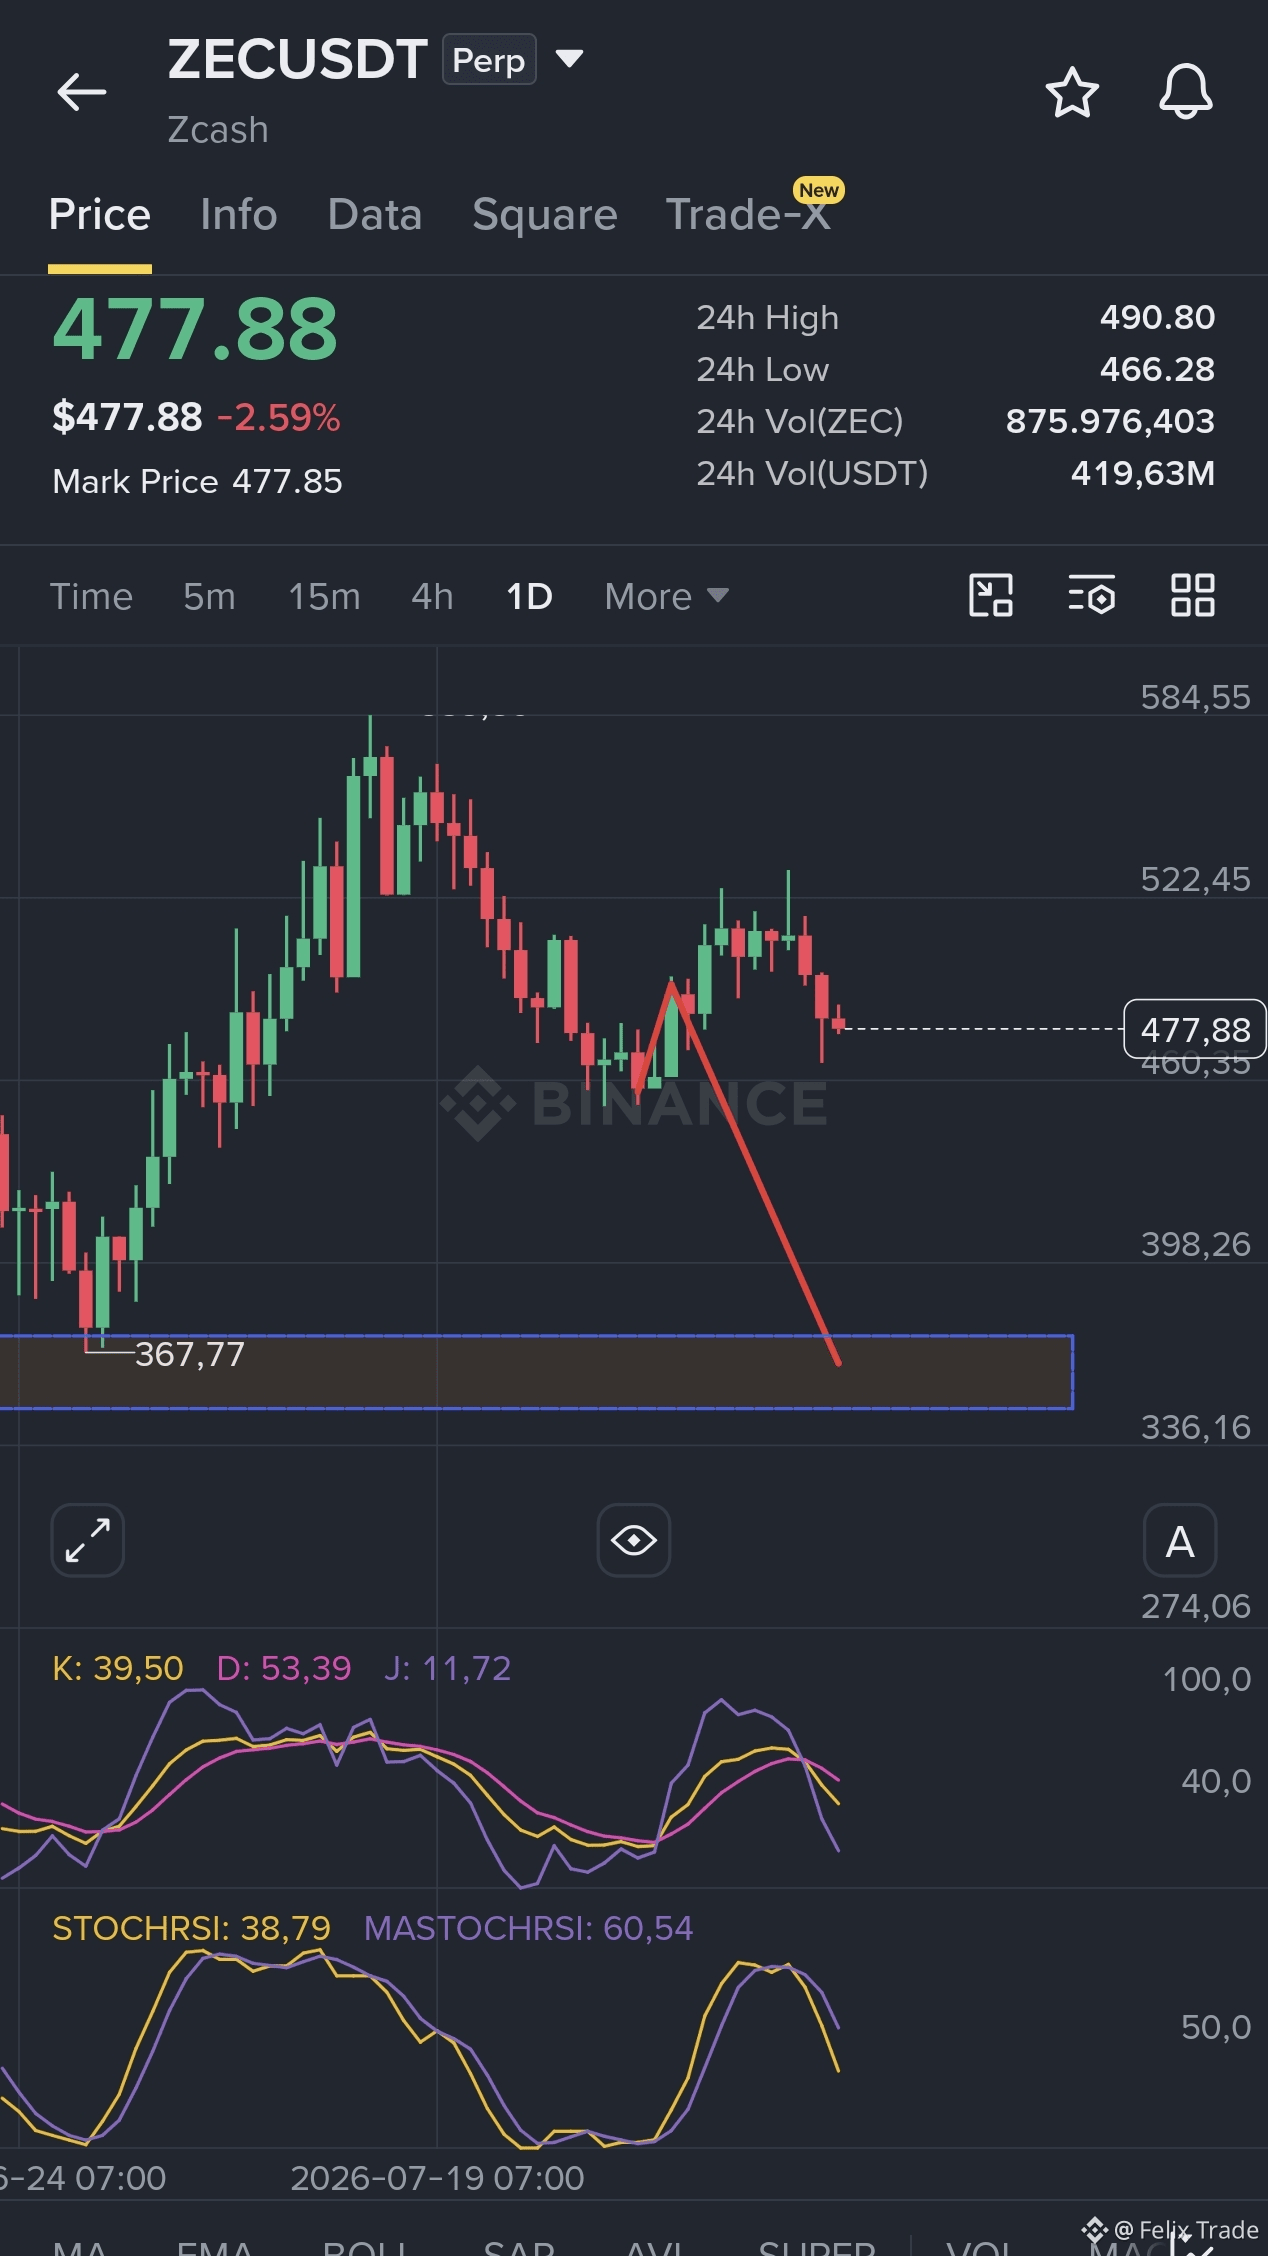Tap the MASTOCHRSI: 60,54 label
This screenshot has width=1268, height=2256.
[x=528, y=1928]
